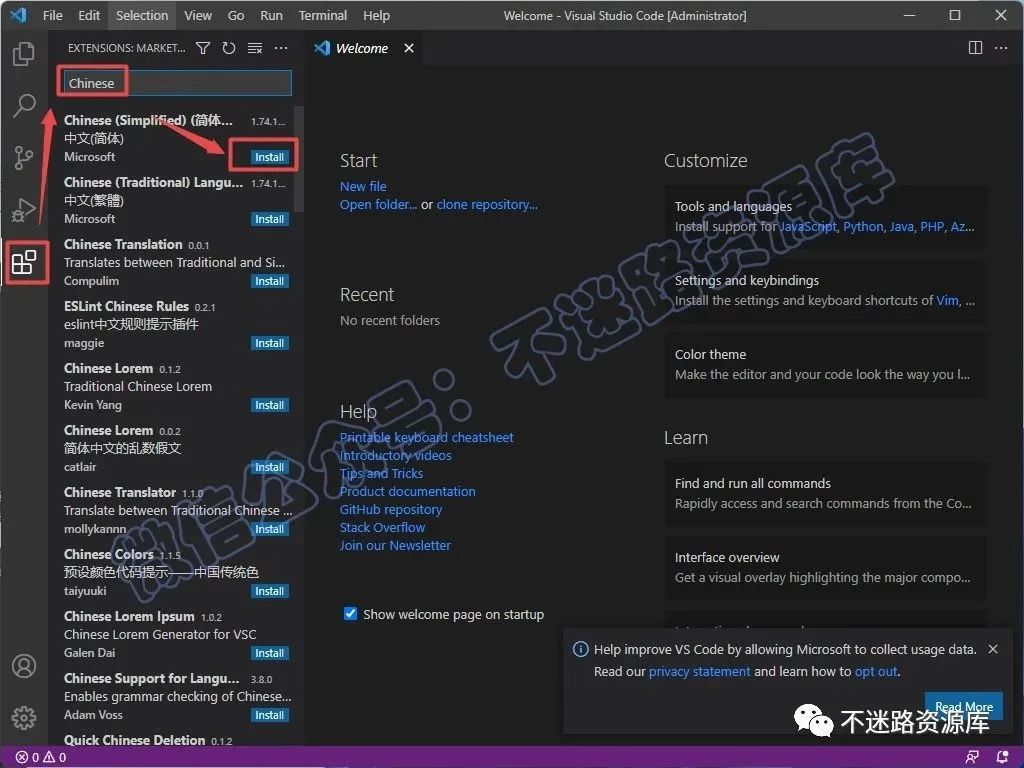The height and width of the screenshot is (768, 1024).
Task: Click Vim keybindings link
Action: click(x=947, y=300)
